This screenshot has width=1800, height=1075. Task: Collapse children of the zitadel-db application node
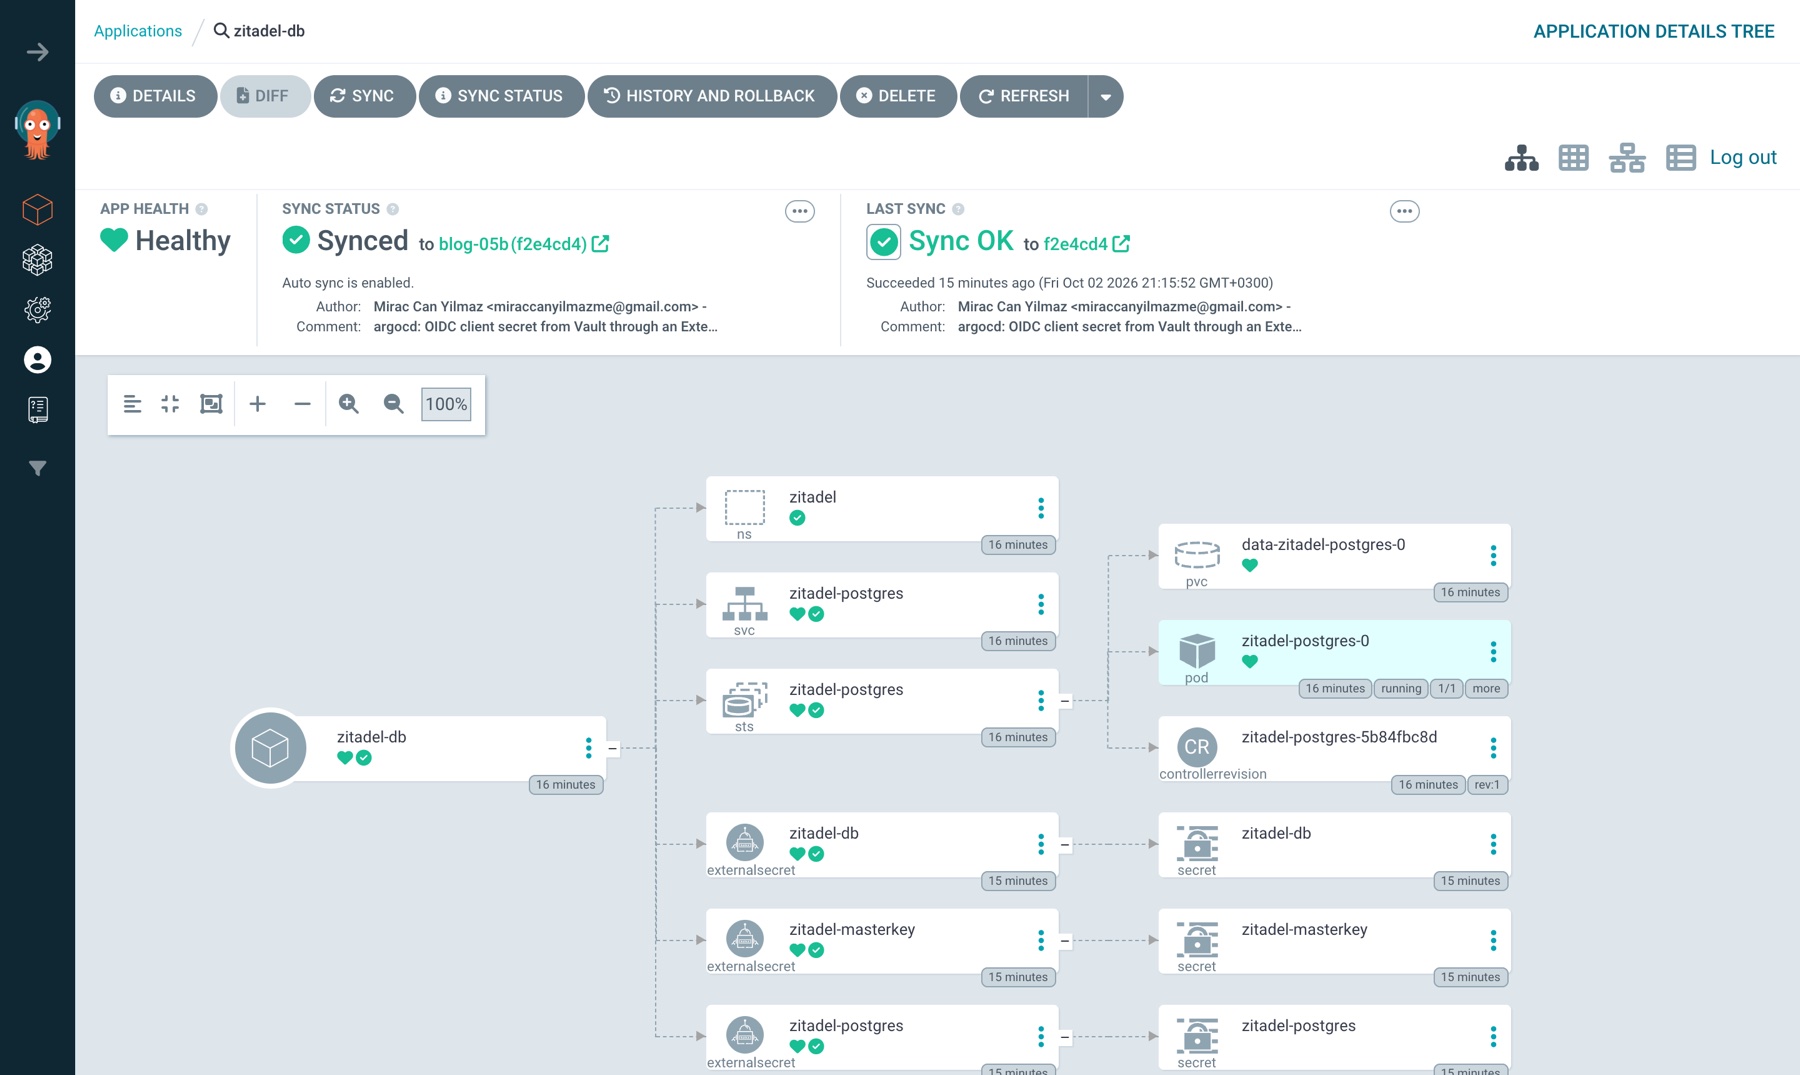tap(613, 748)
